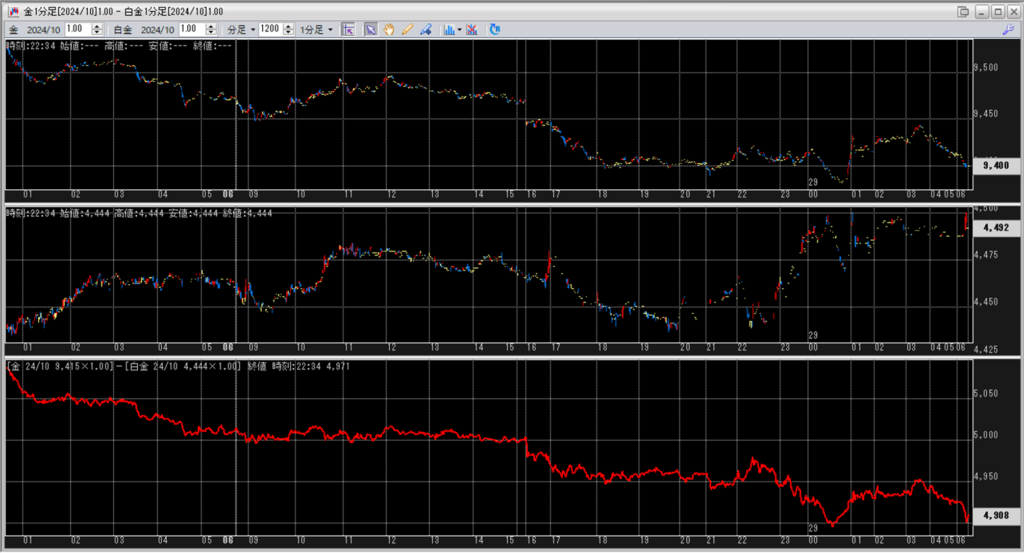
Task: Open the arrow next to the chart indicator icon
Action: (x=459, y=29)
